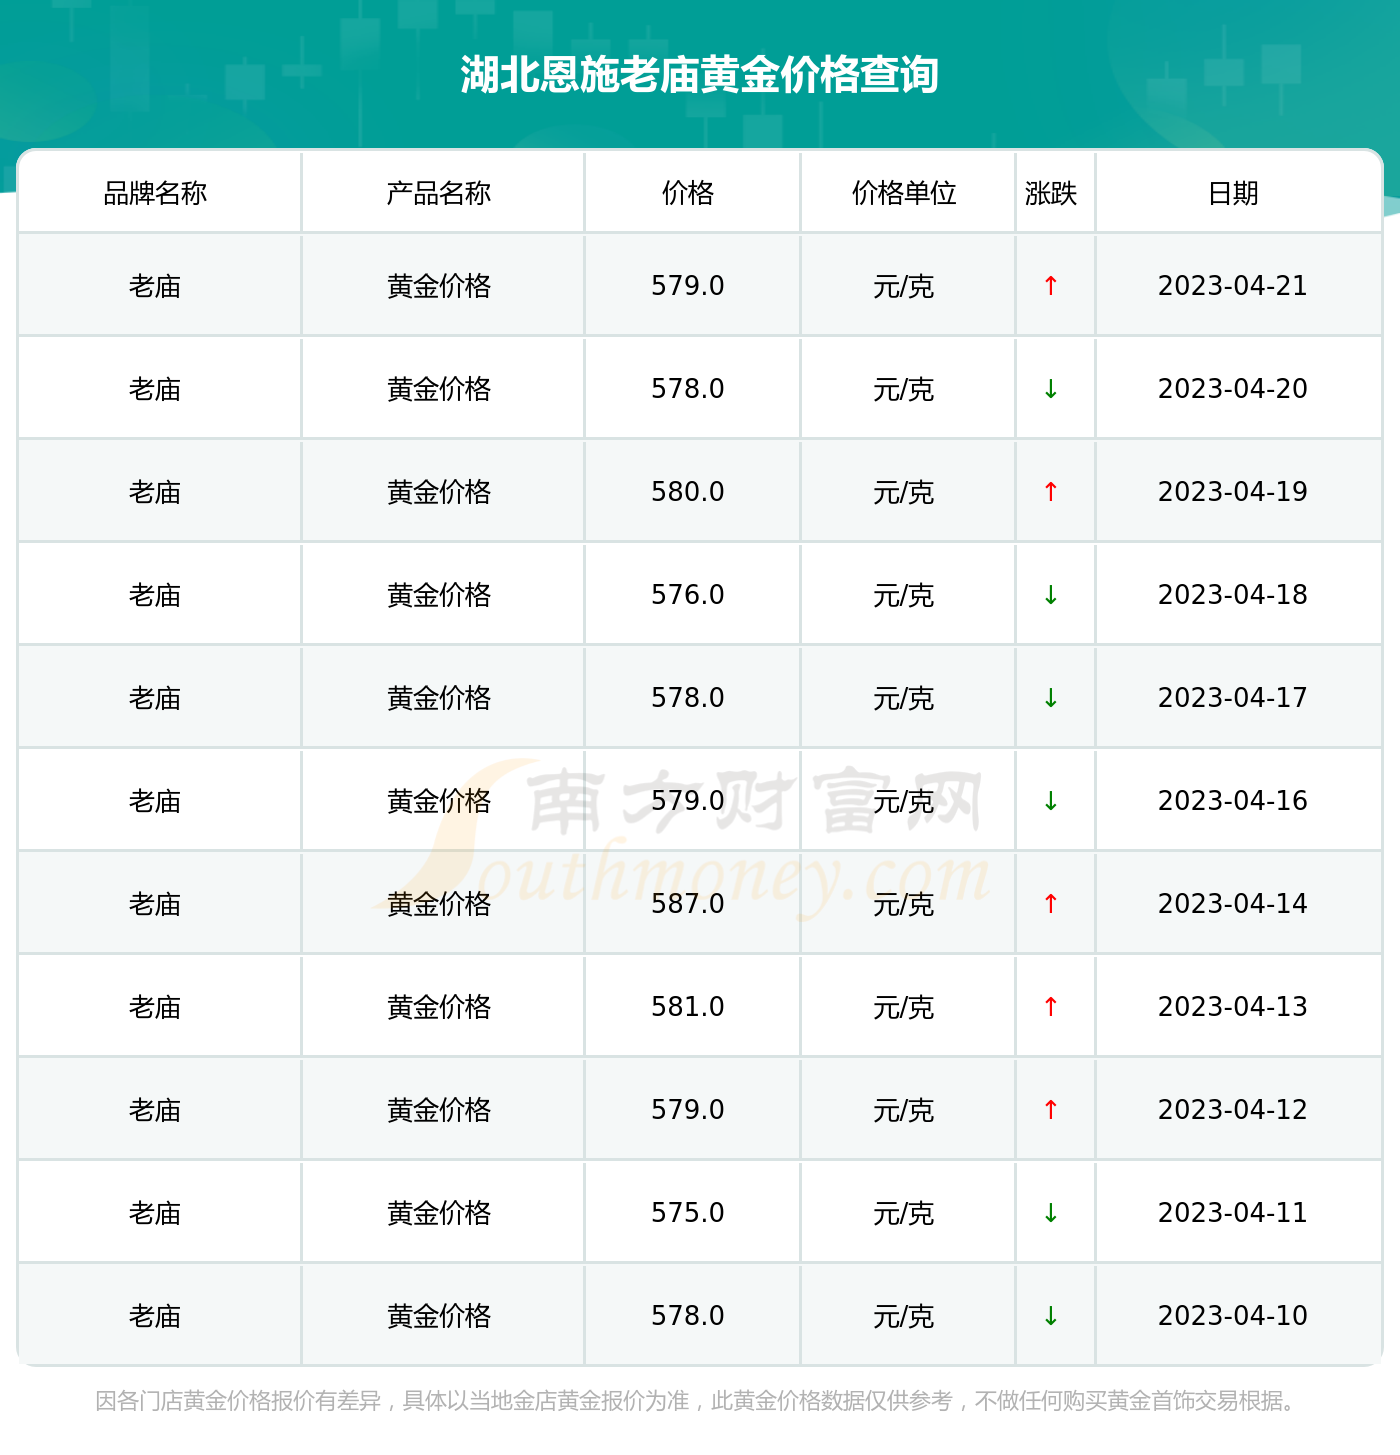Select the date 2023-04-21

[1233, 286]
